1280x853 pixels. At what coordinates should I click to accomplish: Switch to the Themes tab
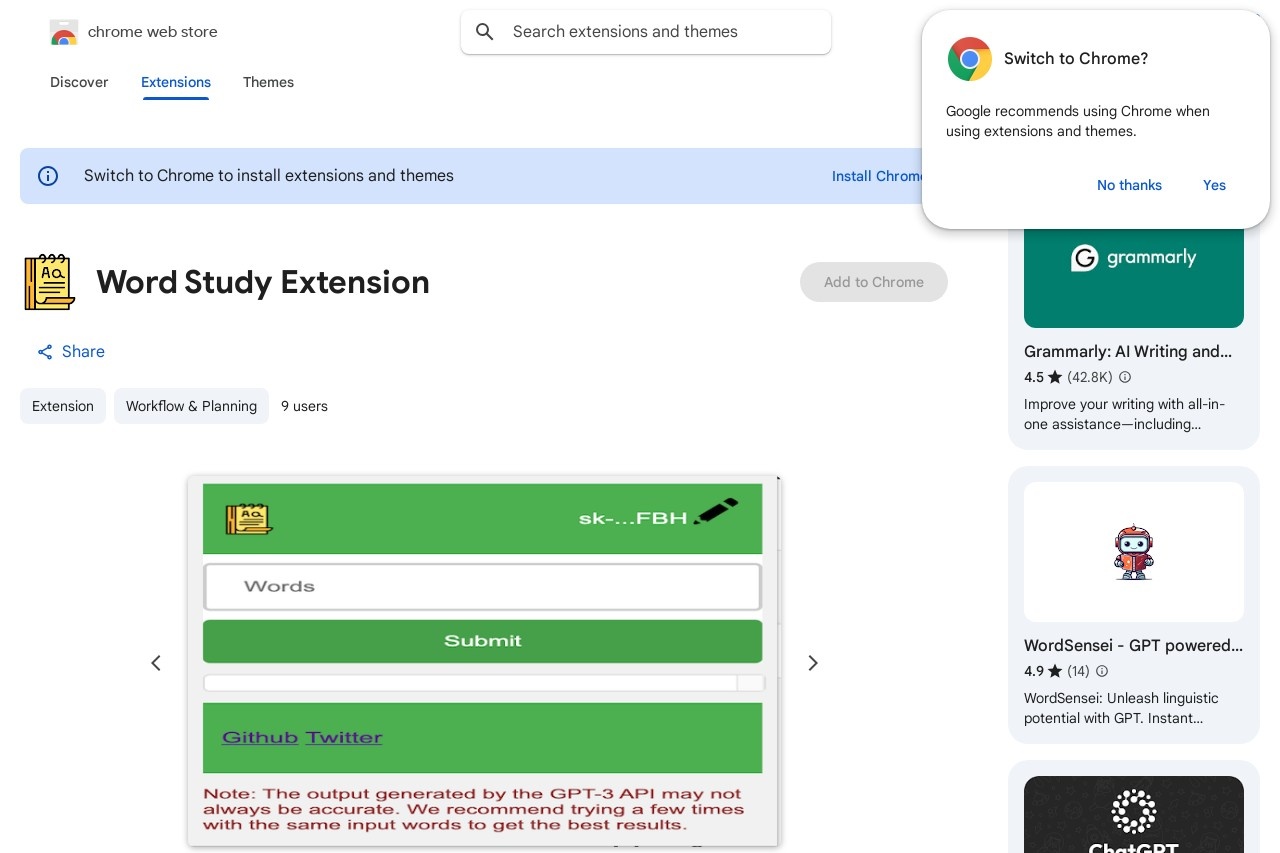click(x=268, y=82)
